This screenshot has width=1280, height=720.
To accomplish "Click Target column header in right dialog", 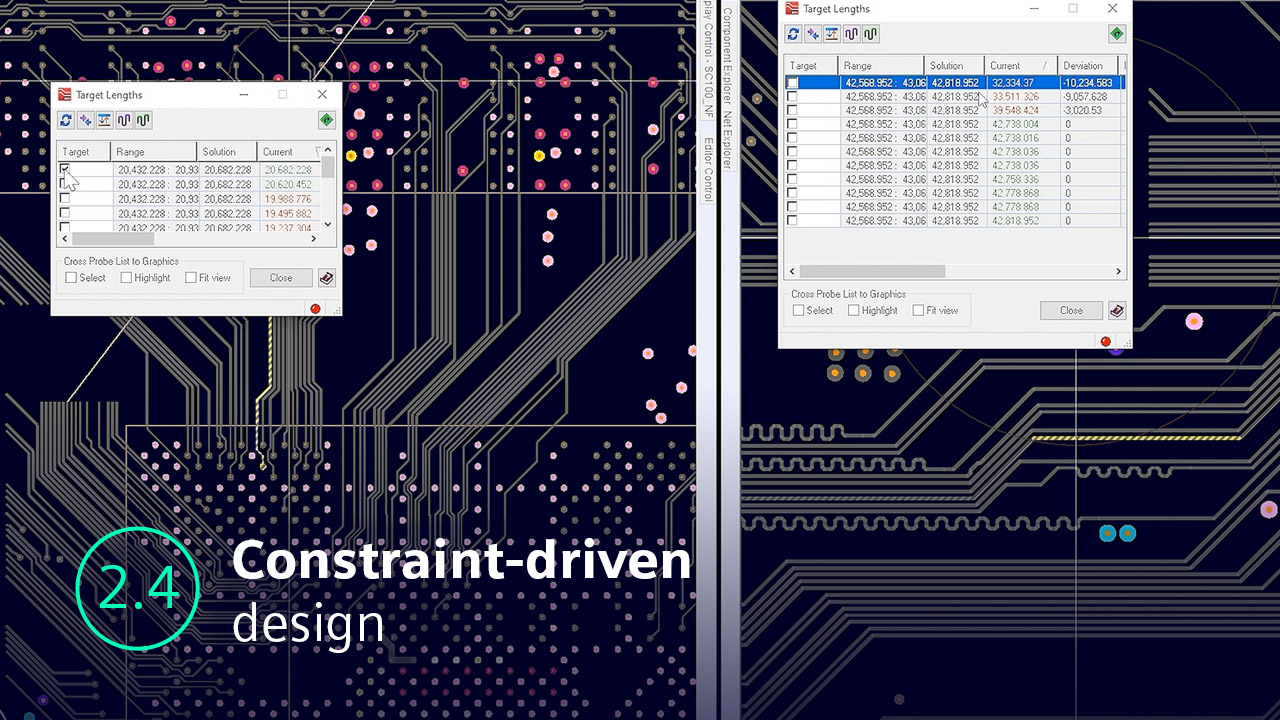I will pyautogui.click(x=812, y=66).
